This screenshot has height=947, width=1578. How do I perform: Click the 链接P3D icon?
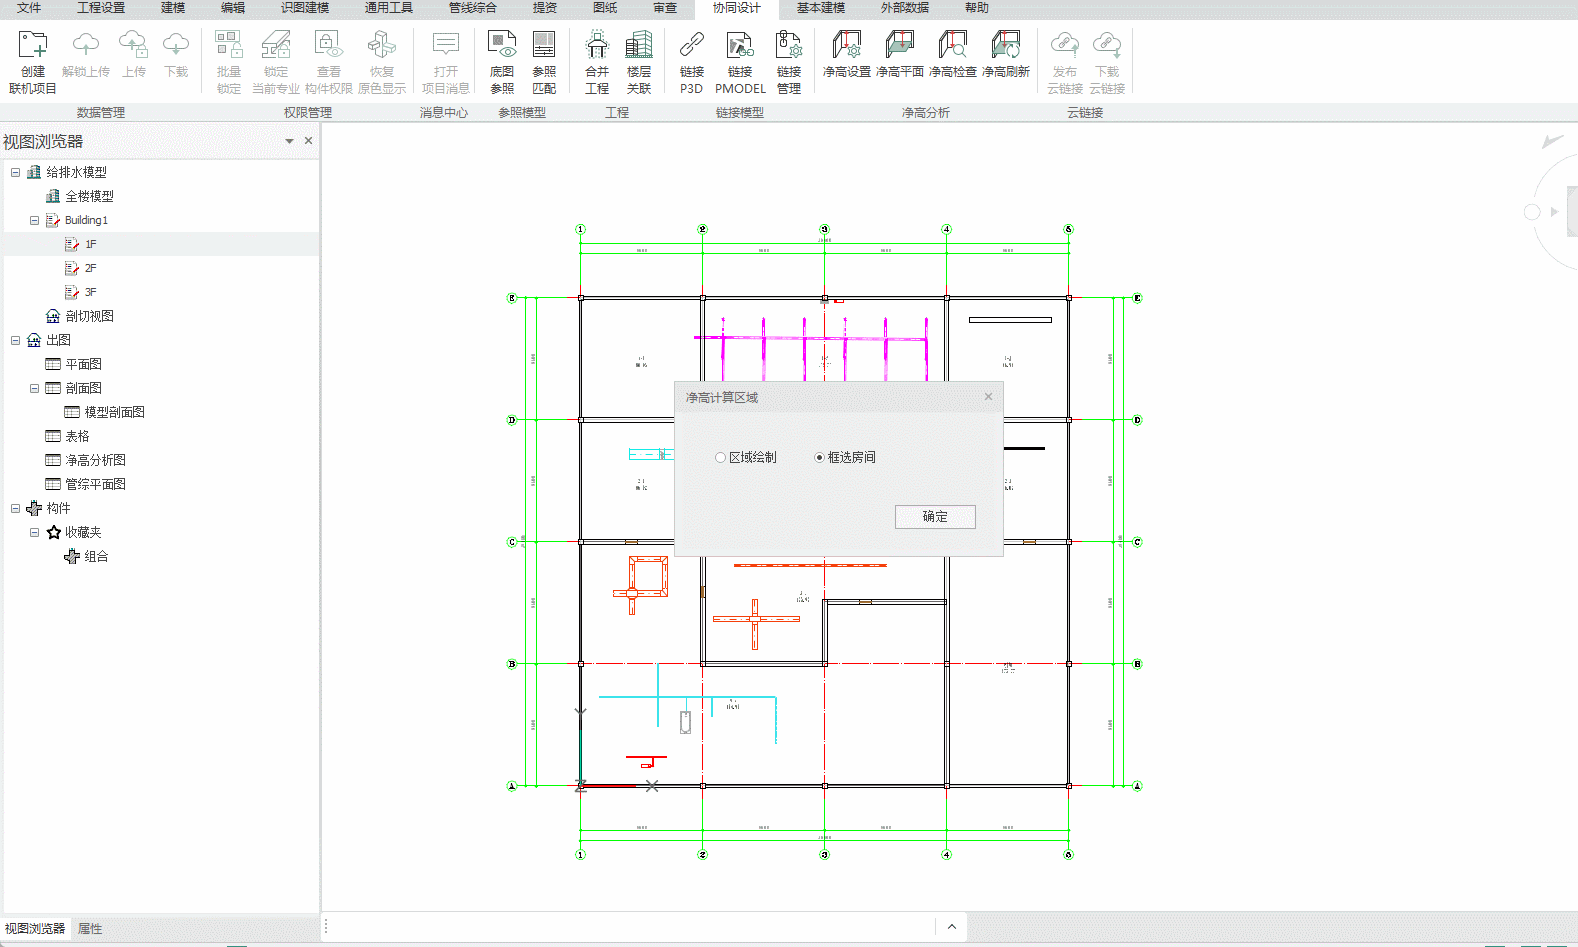point(692,45)
